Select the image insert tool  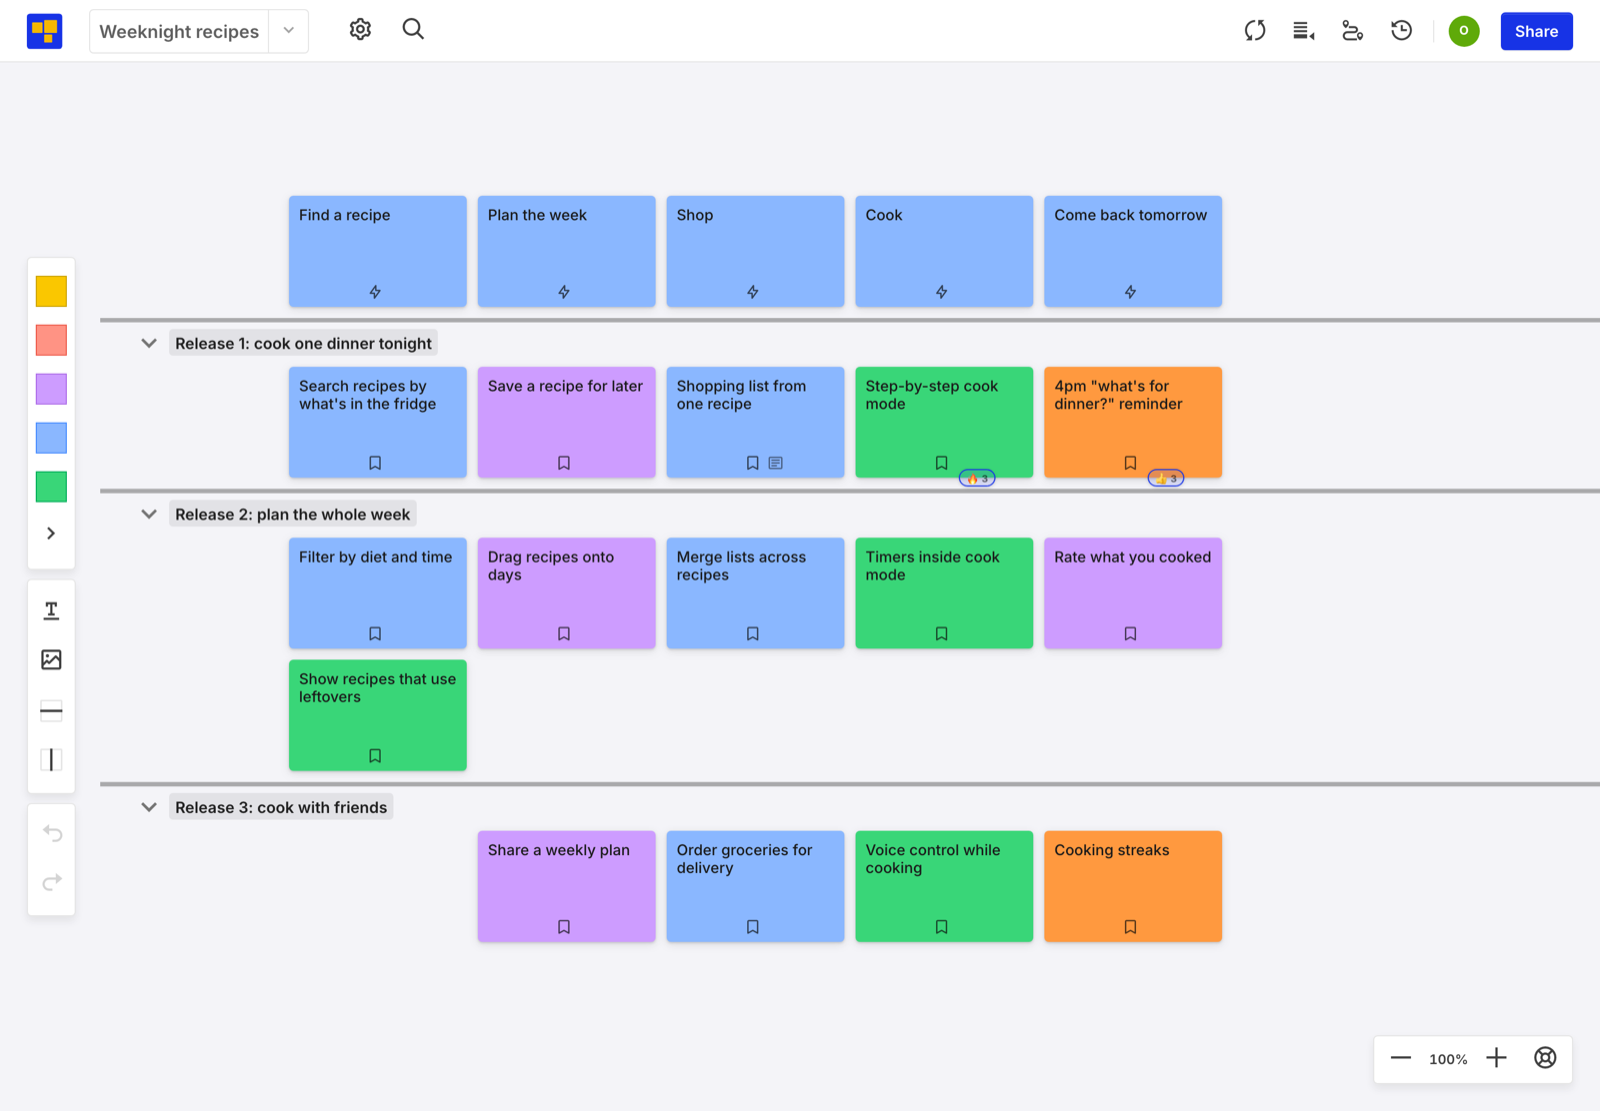[51, 660]
